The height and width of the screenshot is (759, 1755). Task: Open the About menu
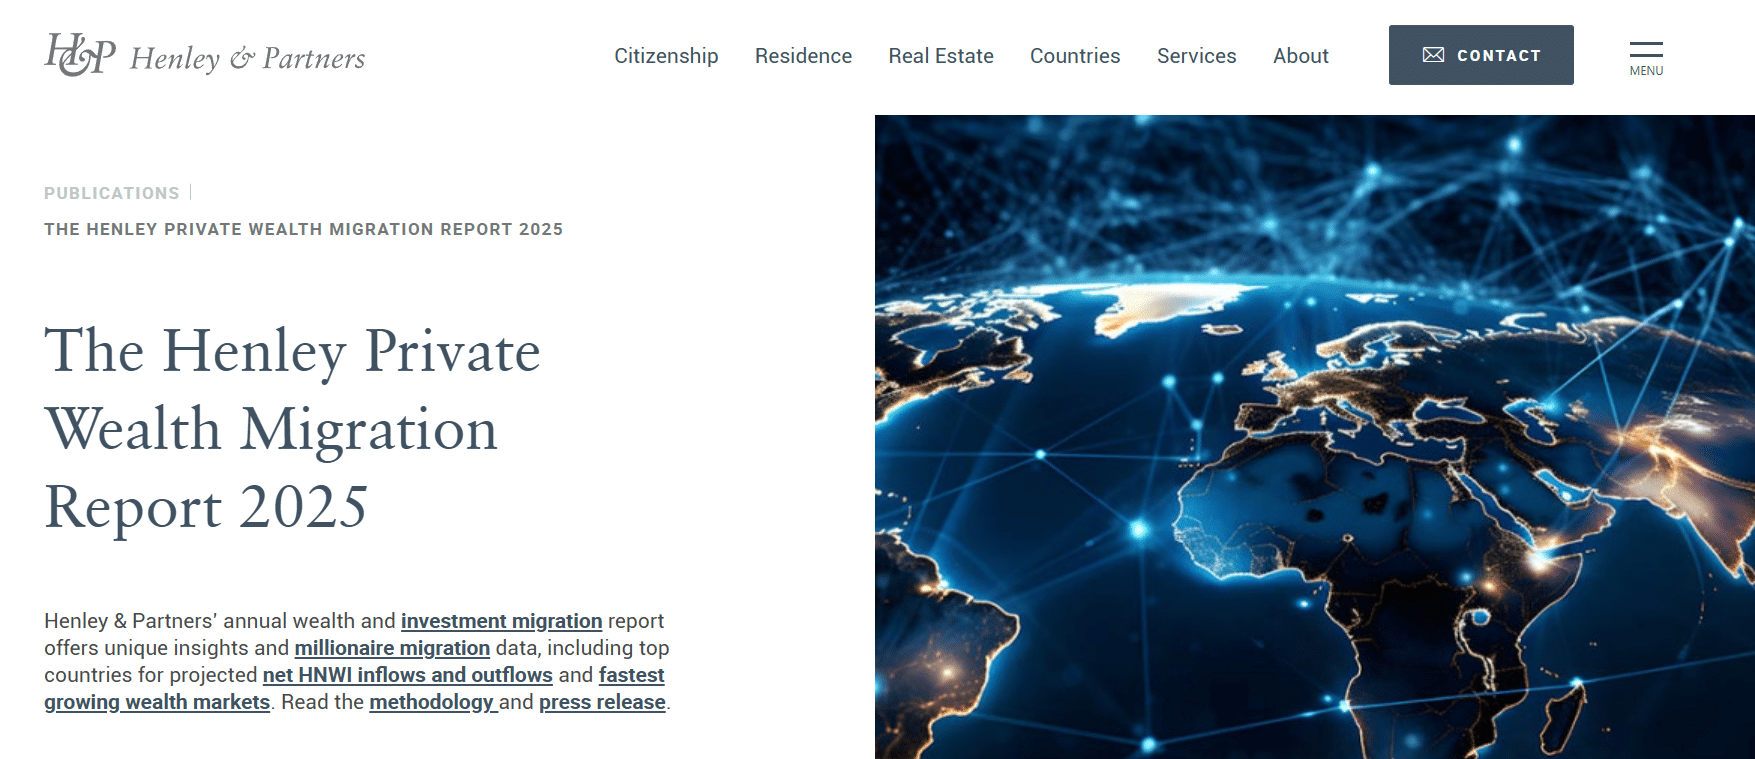pos(1300,56)
